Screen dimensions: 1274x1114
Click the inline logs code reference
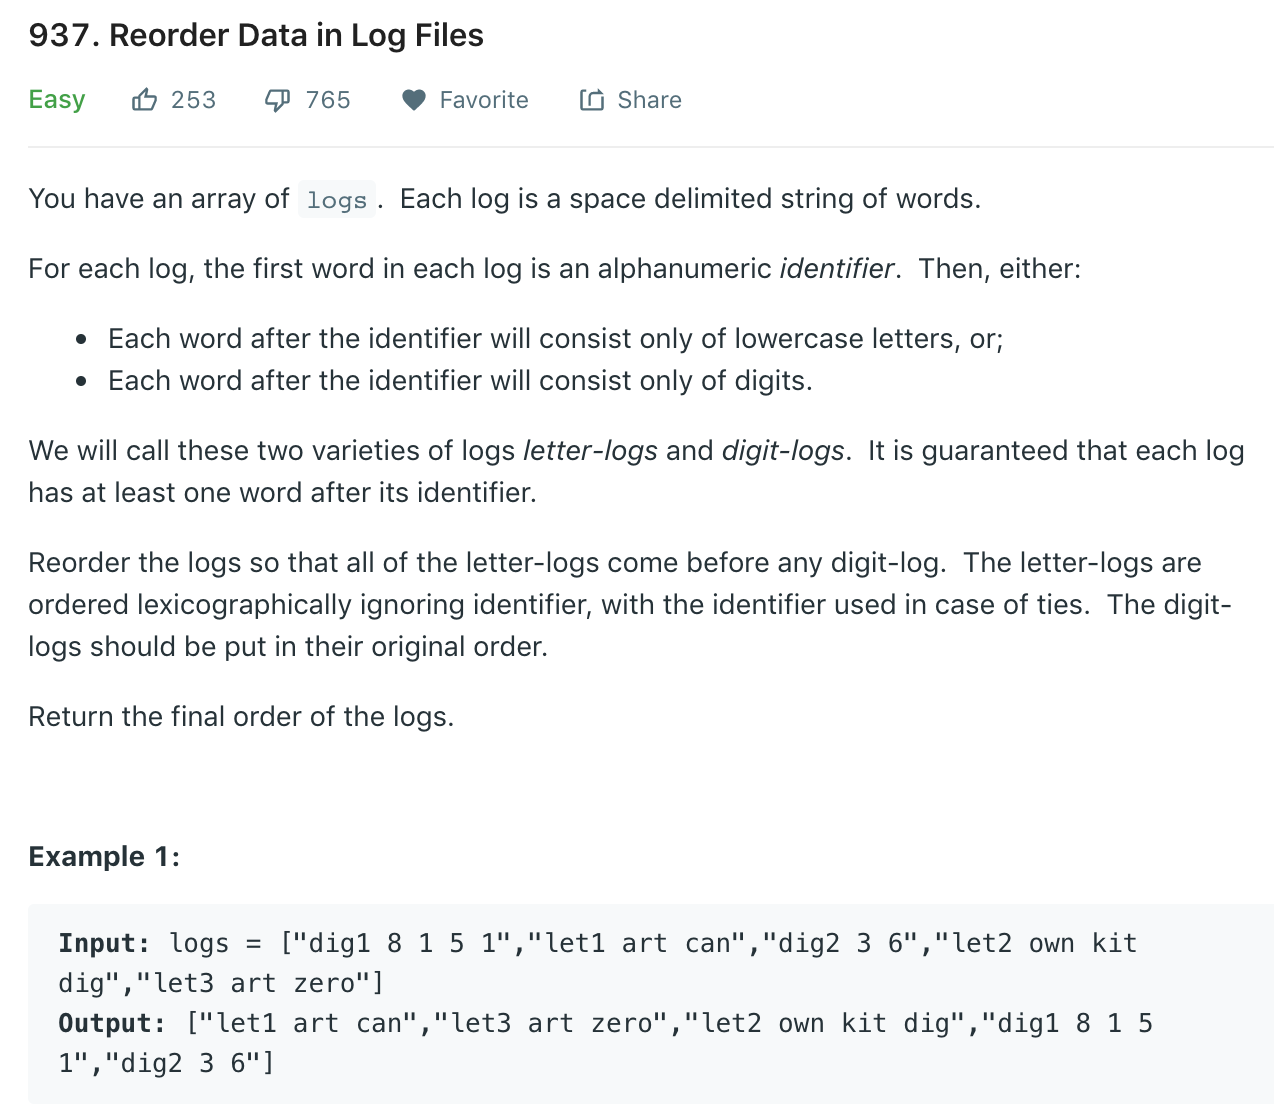(336, 199)
